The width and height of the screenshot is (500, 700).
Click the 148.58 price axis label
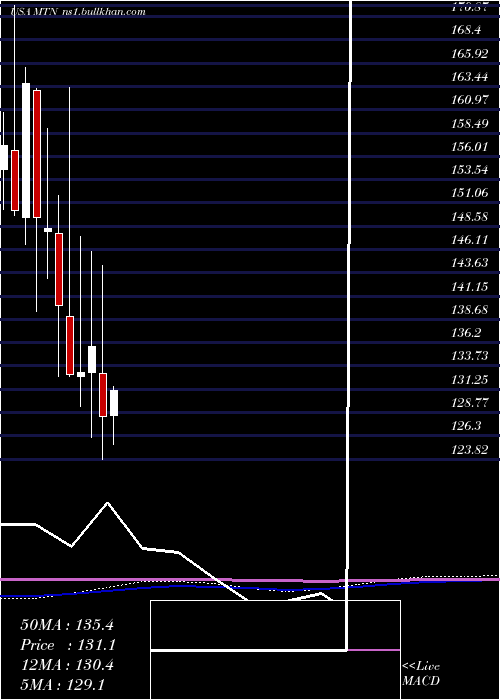coord(470,217)
